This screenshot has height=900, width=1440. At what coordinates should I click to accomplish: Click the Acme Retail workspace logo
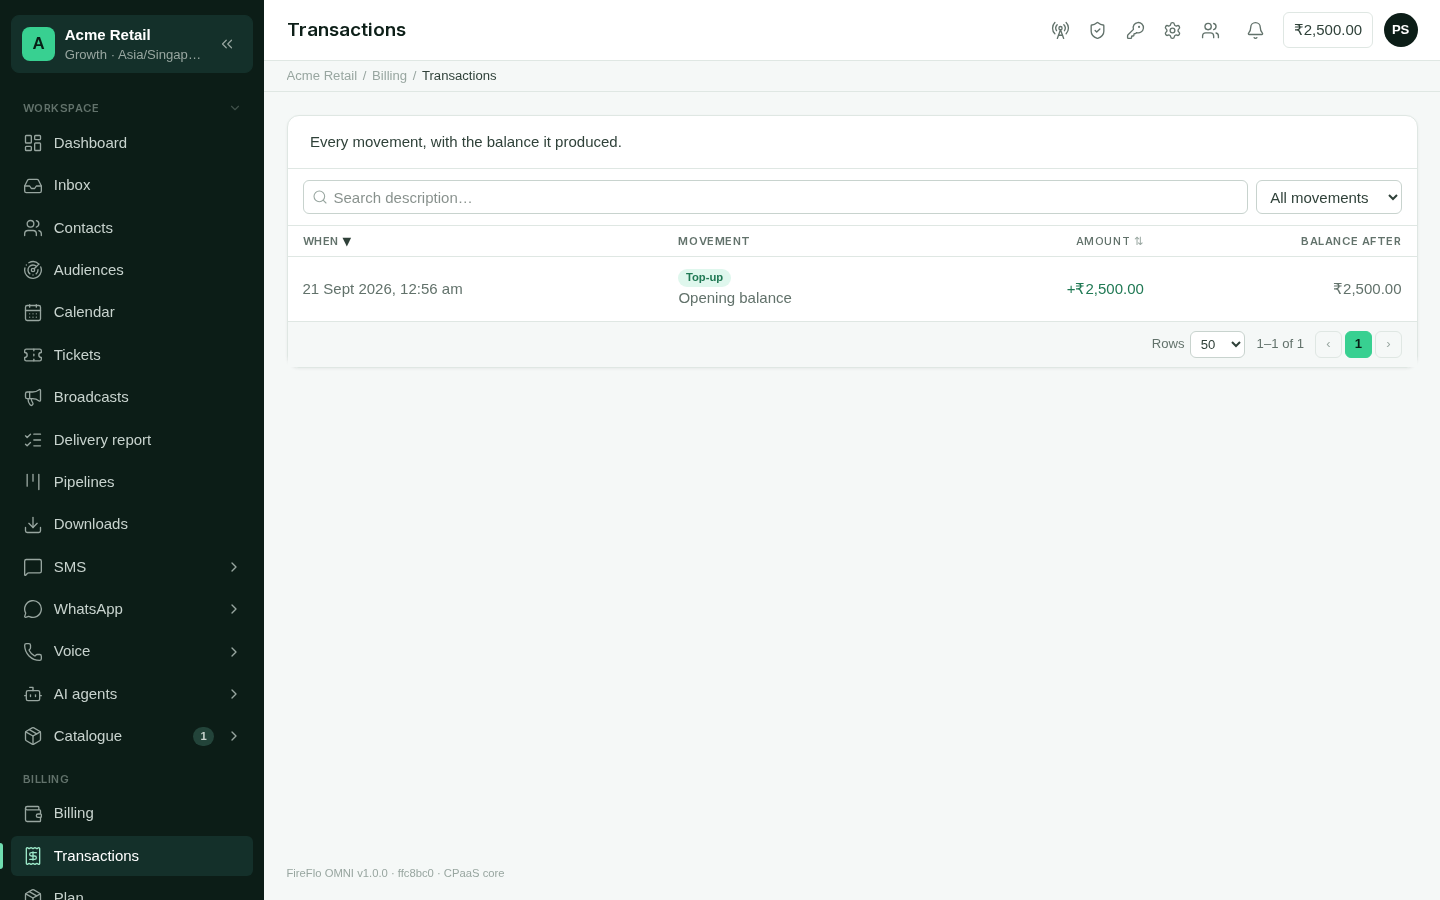pos(38,44)
